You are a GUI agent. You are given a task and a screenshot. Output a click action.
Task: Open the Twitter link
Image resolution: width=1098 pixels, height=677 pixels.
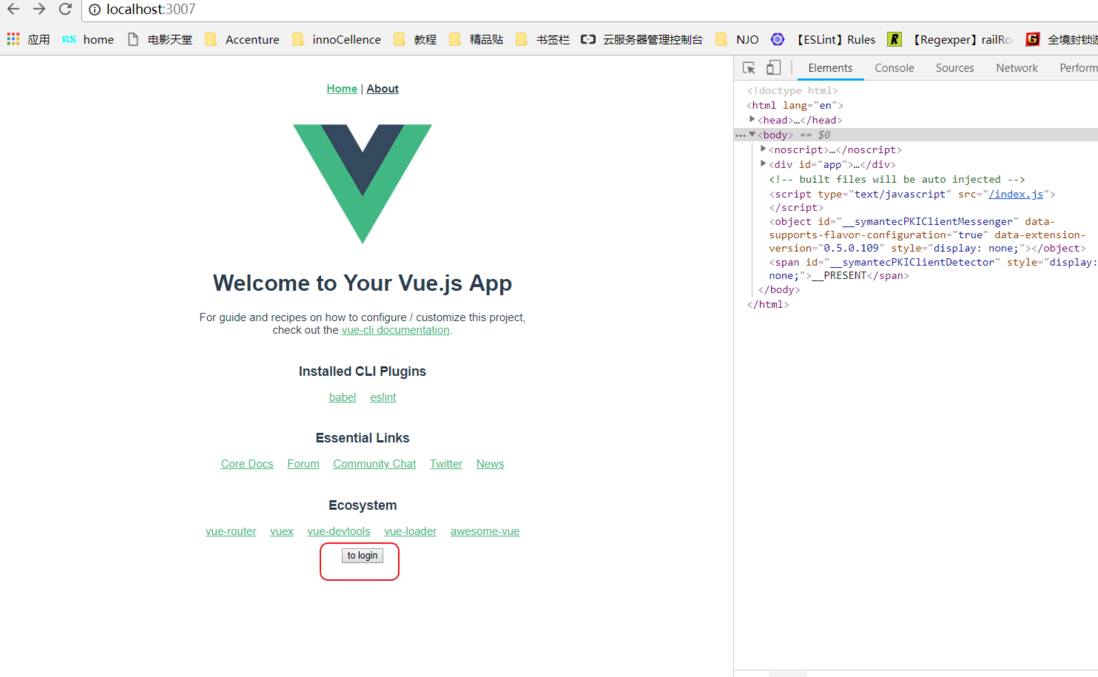tap(446, 463)
